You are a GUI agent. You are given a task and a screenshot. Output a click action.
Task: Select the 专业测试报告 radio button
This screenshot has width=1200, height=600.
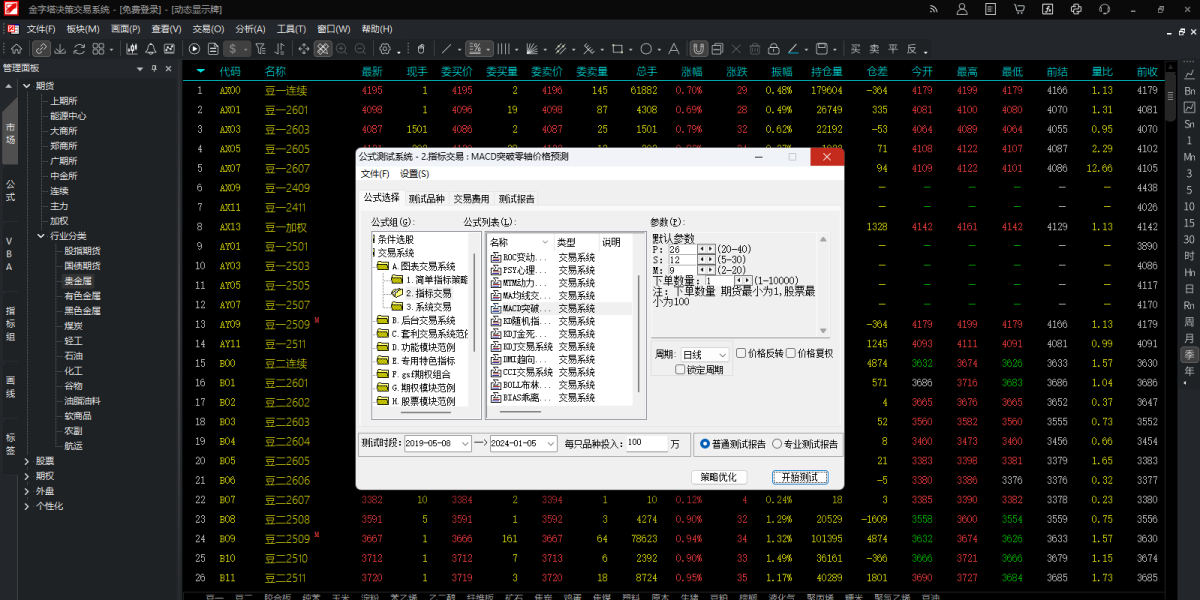[x=777, y=443]
